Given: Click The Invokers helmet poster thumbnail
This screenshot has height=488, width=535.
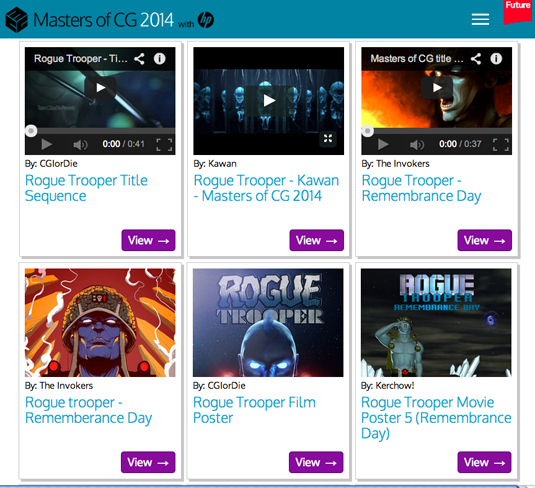Looking at the screenshot, I should coord(100,322).
